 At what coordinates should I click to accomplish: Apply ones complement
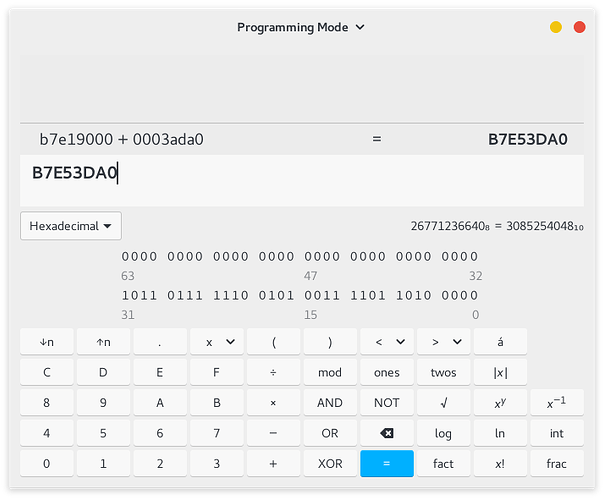pos(387,372)
